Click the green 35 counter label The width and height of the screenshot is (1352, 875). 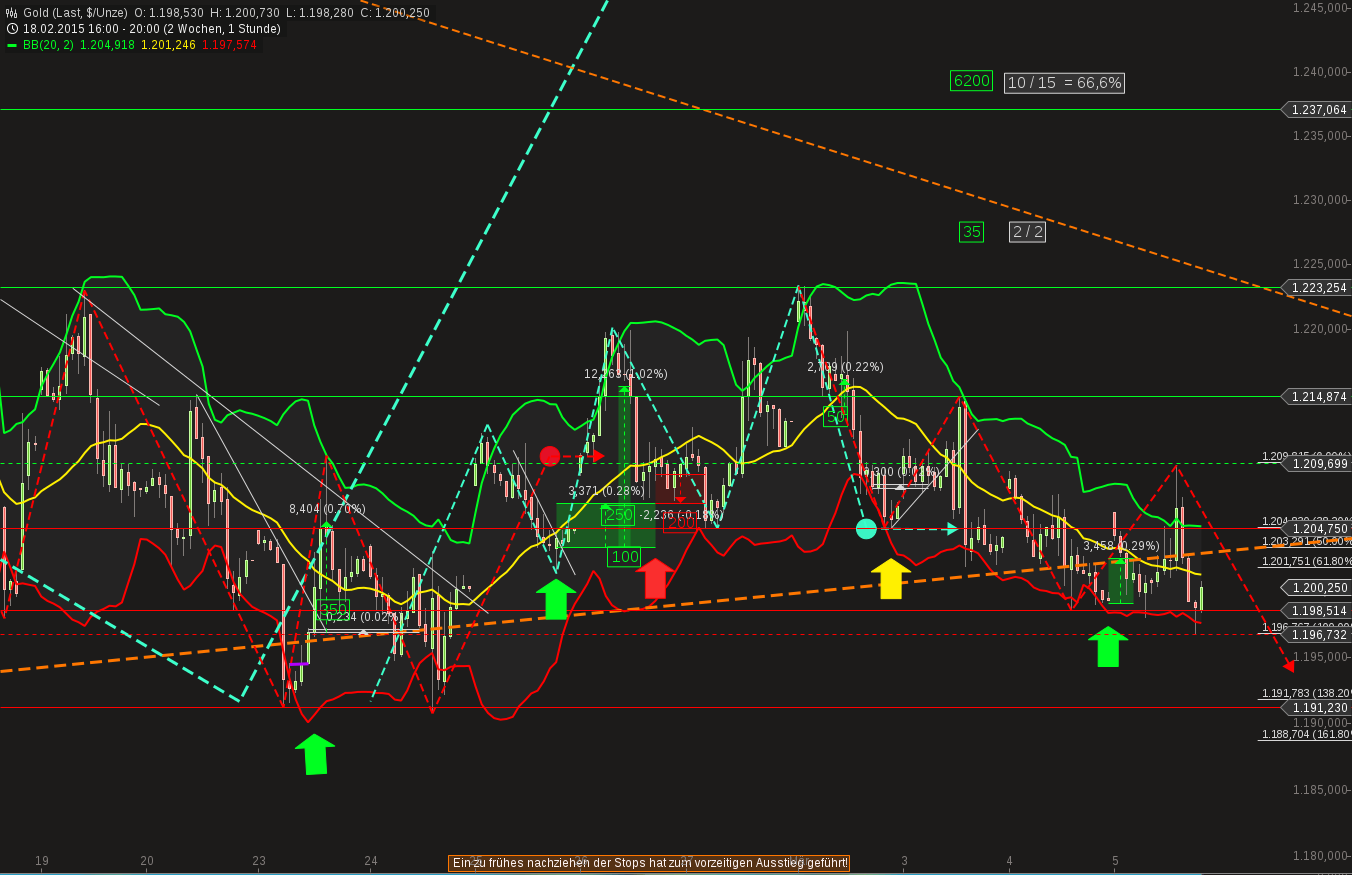[x=970, y=232]
